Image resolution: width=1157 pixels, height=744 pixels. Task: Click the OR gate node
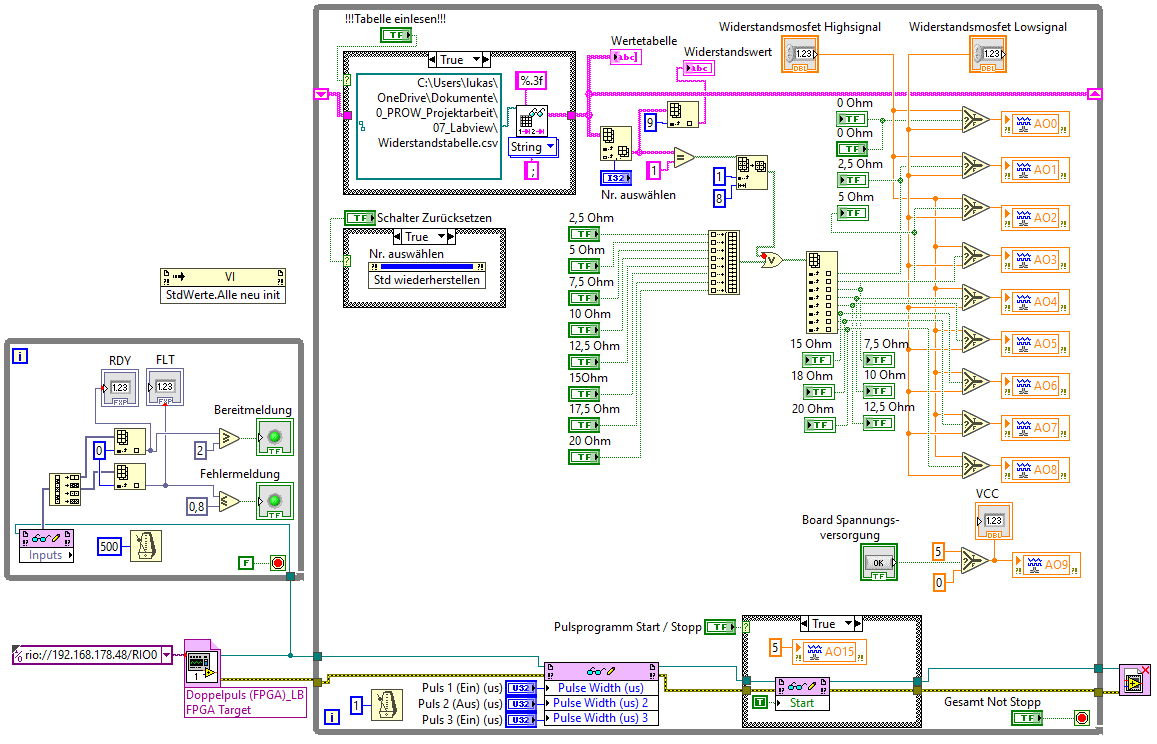[771, 260]
